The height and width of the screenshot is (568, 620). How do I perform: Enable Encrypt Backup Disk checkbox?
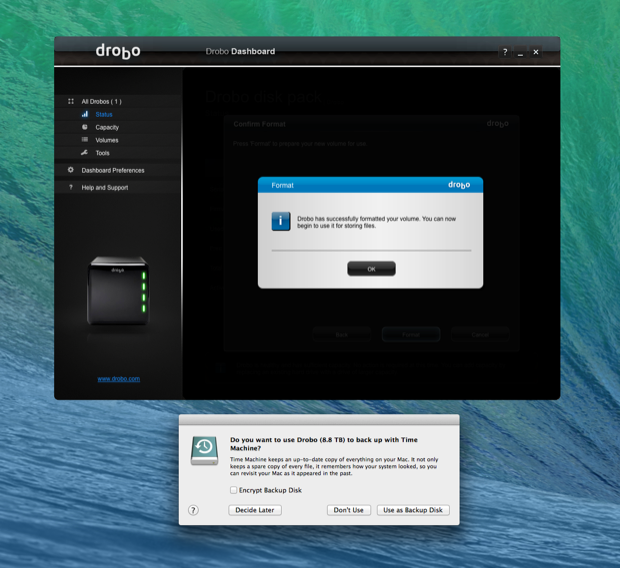click(x=234, y=490)
